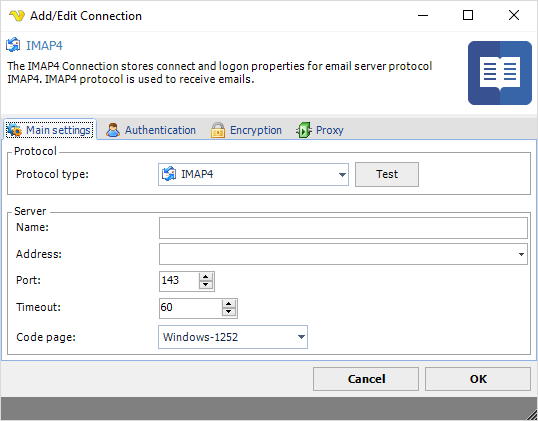Click the Protocol type label

[52, 174]
